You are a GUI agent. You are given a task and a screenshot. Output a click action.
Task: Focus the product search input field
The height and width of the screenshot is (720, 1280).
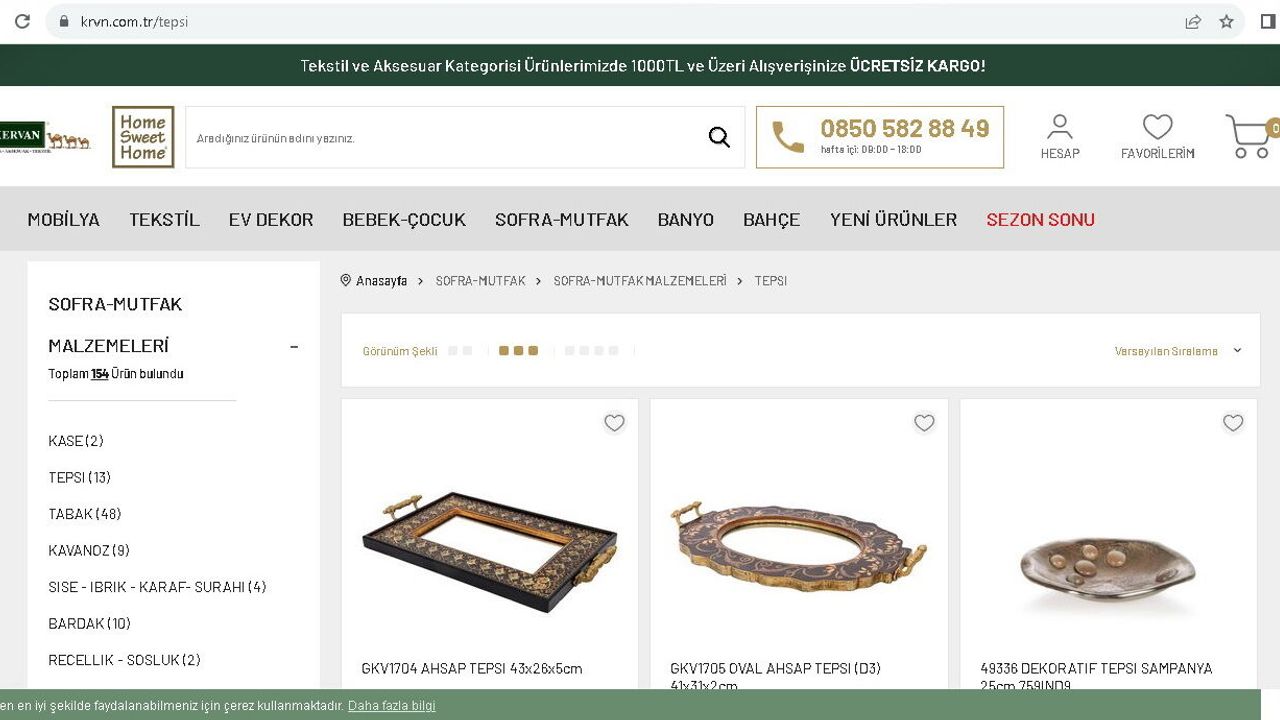(445, 138)
